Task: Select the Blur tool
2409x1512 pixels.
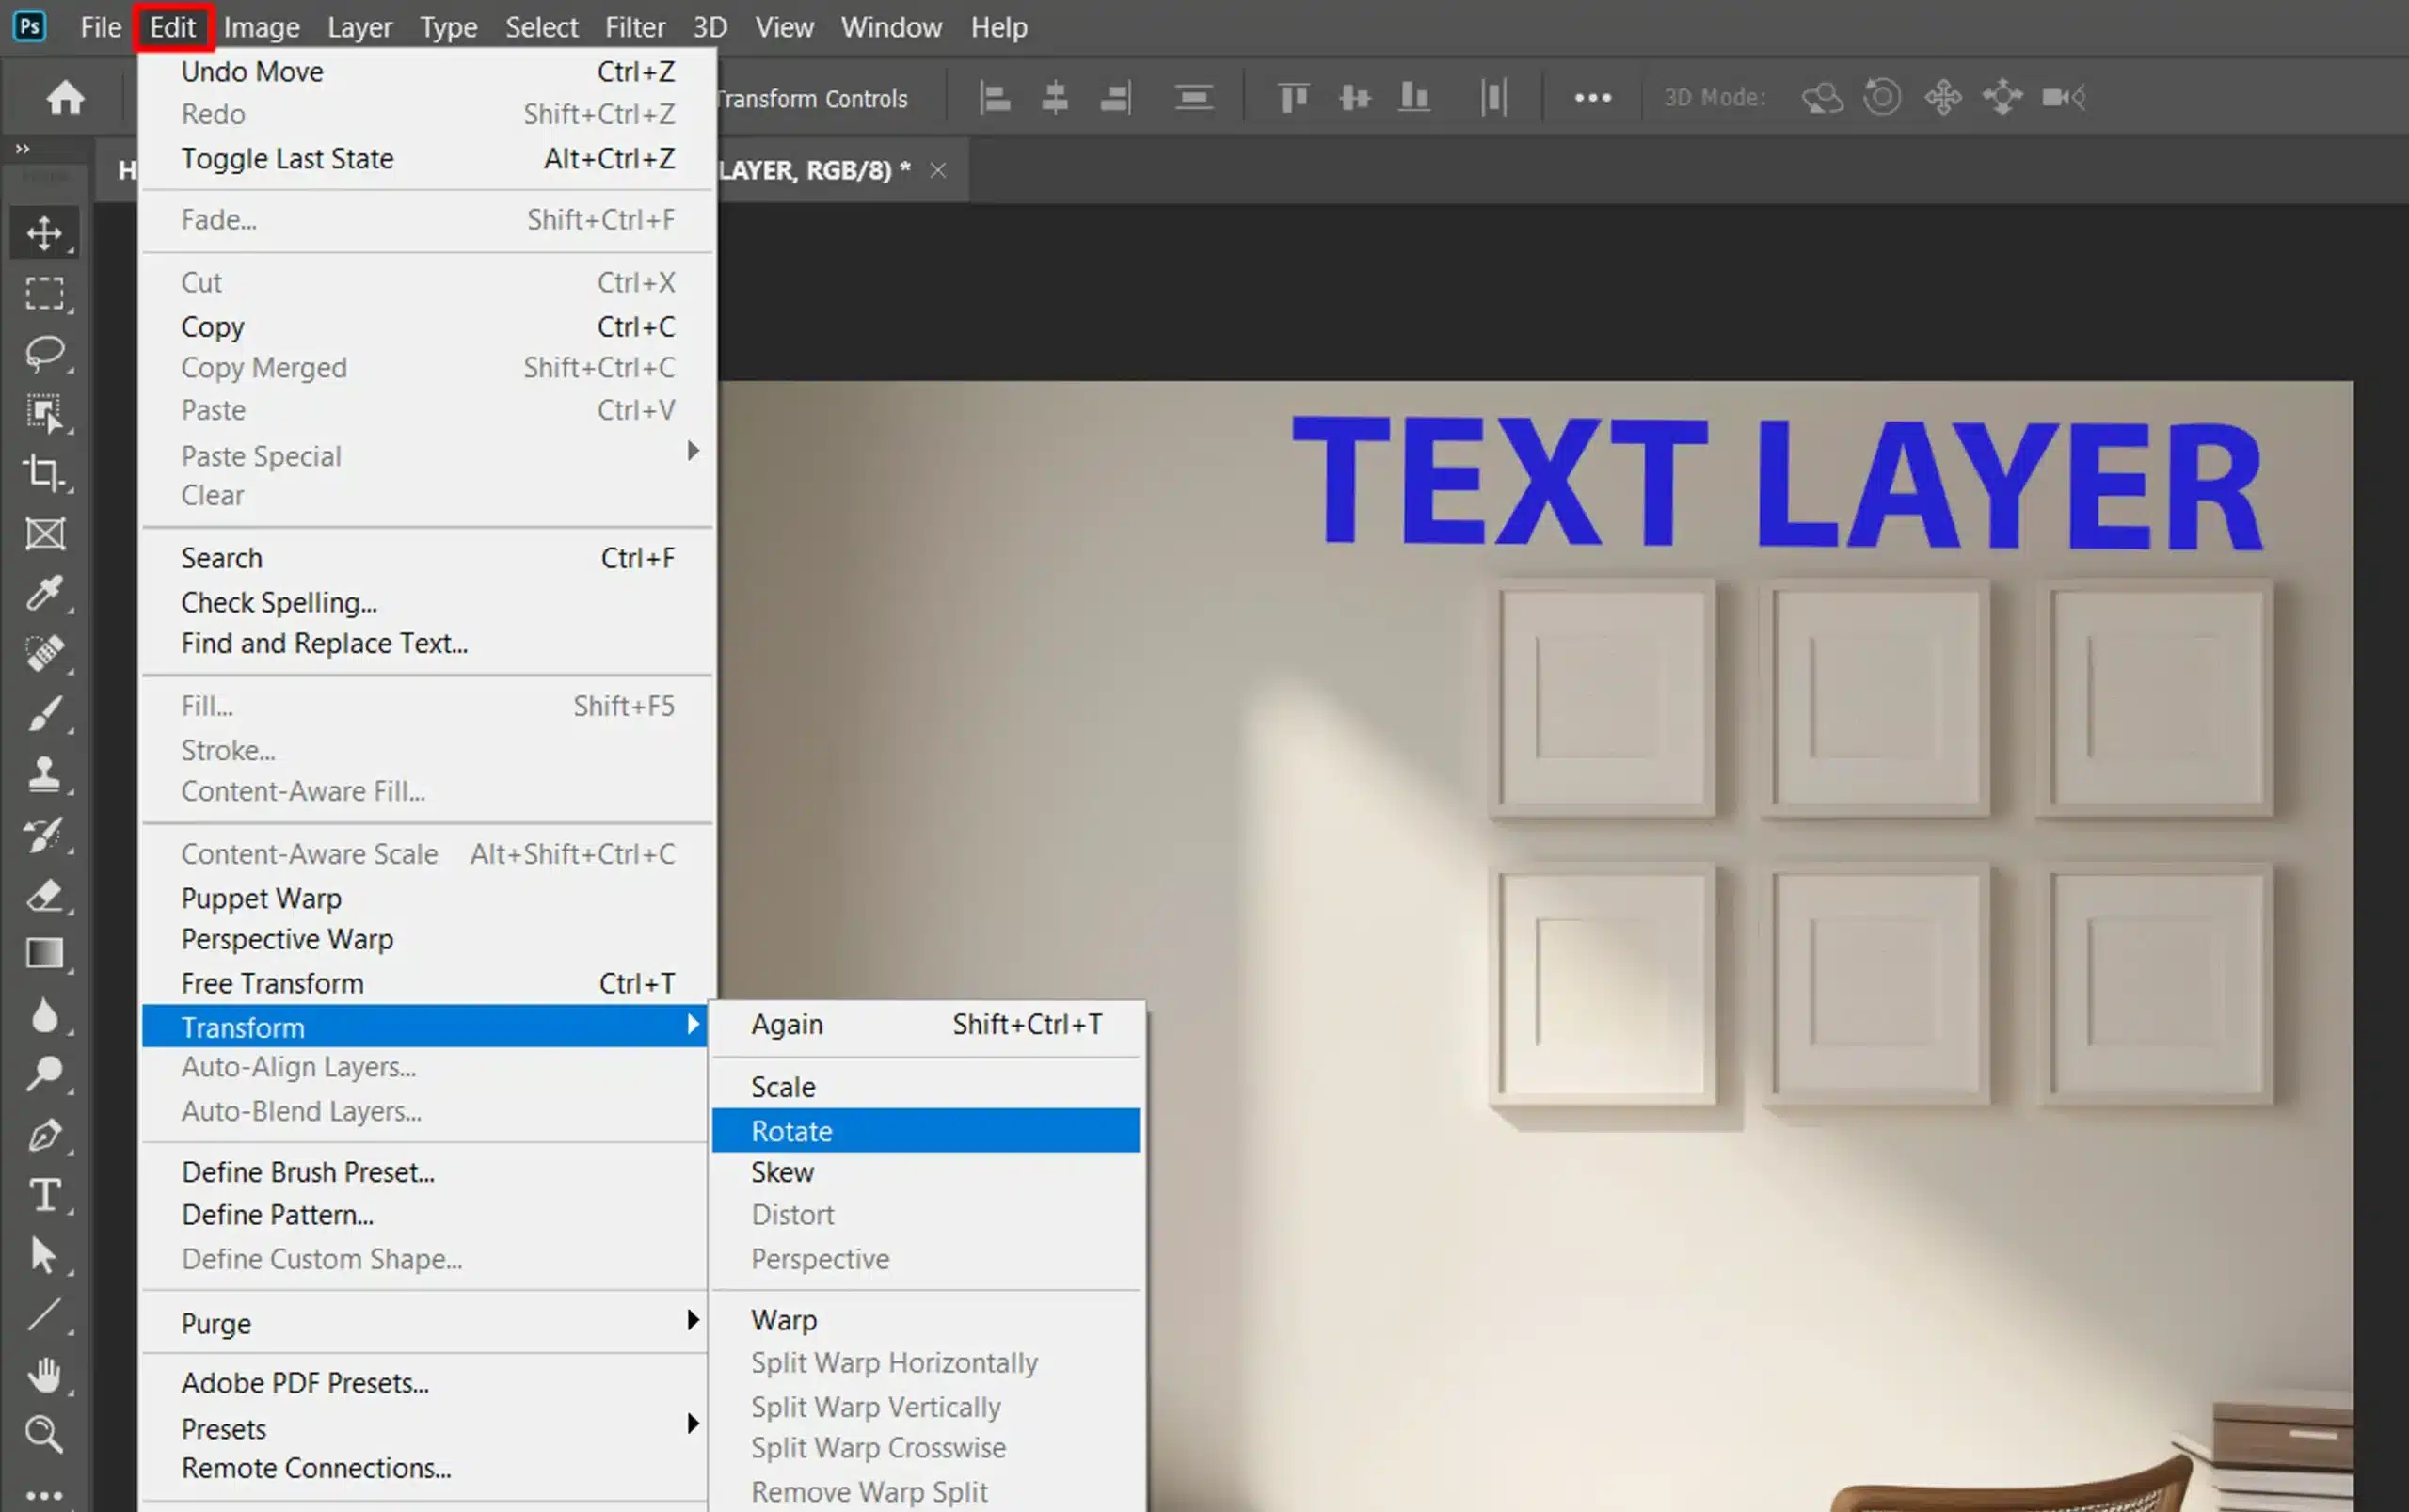Action: [44, 1015]
